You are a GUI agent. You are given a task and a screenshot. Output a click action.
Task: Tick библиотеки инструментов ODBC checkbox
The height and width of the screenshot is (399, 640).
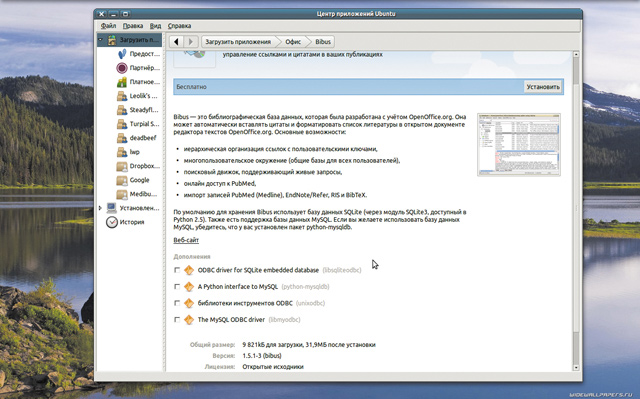click(177, 303)
